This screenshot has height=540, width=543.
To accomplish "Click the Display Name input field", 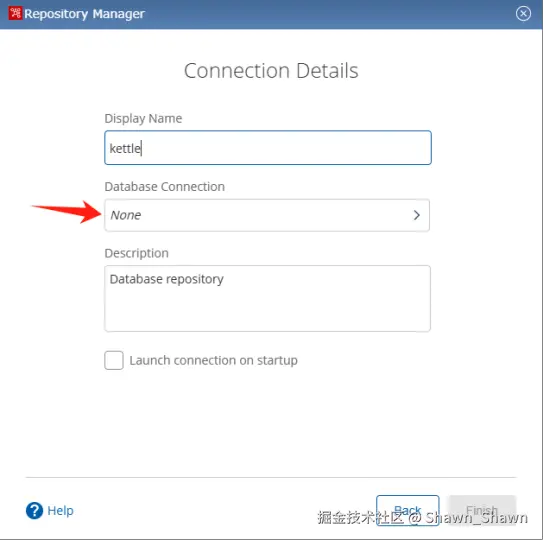I will tap(268, 148).
